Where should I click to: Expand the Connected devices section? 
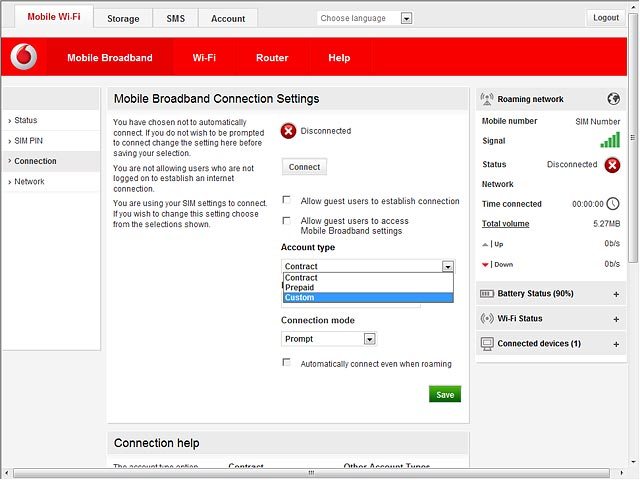(616, 344)
